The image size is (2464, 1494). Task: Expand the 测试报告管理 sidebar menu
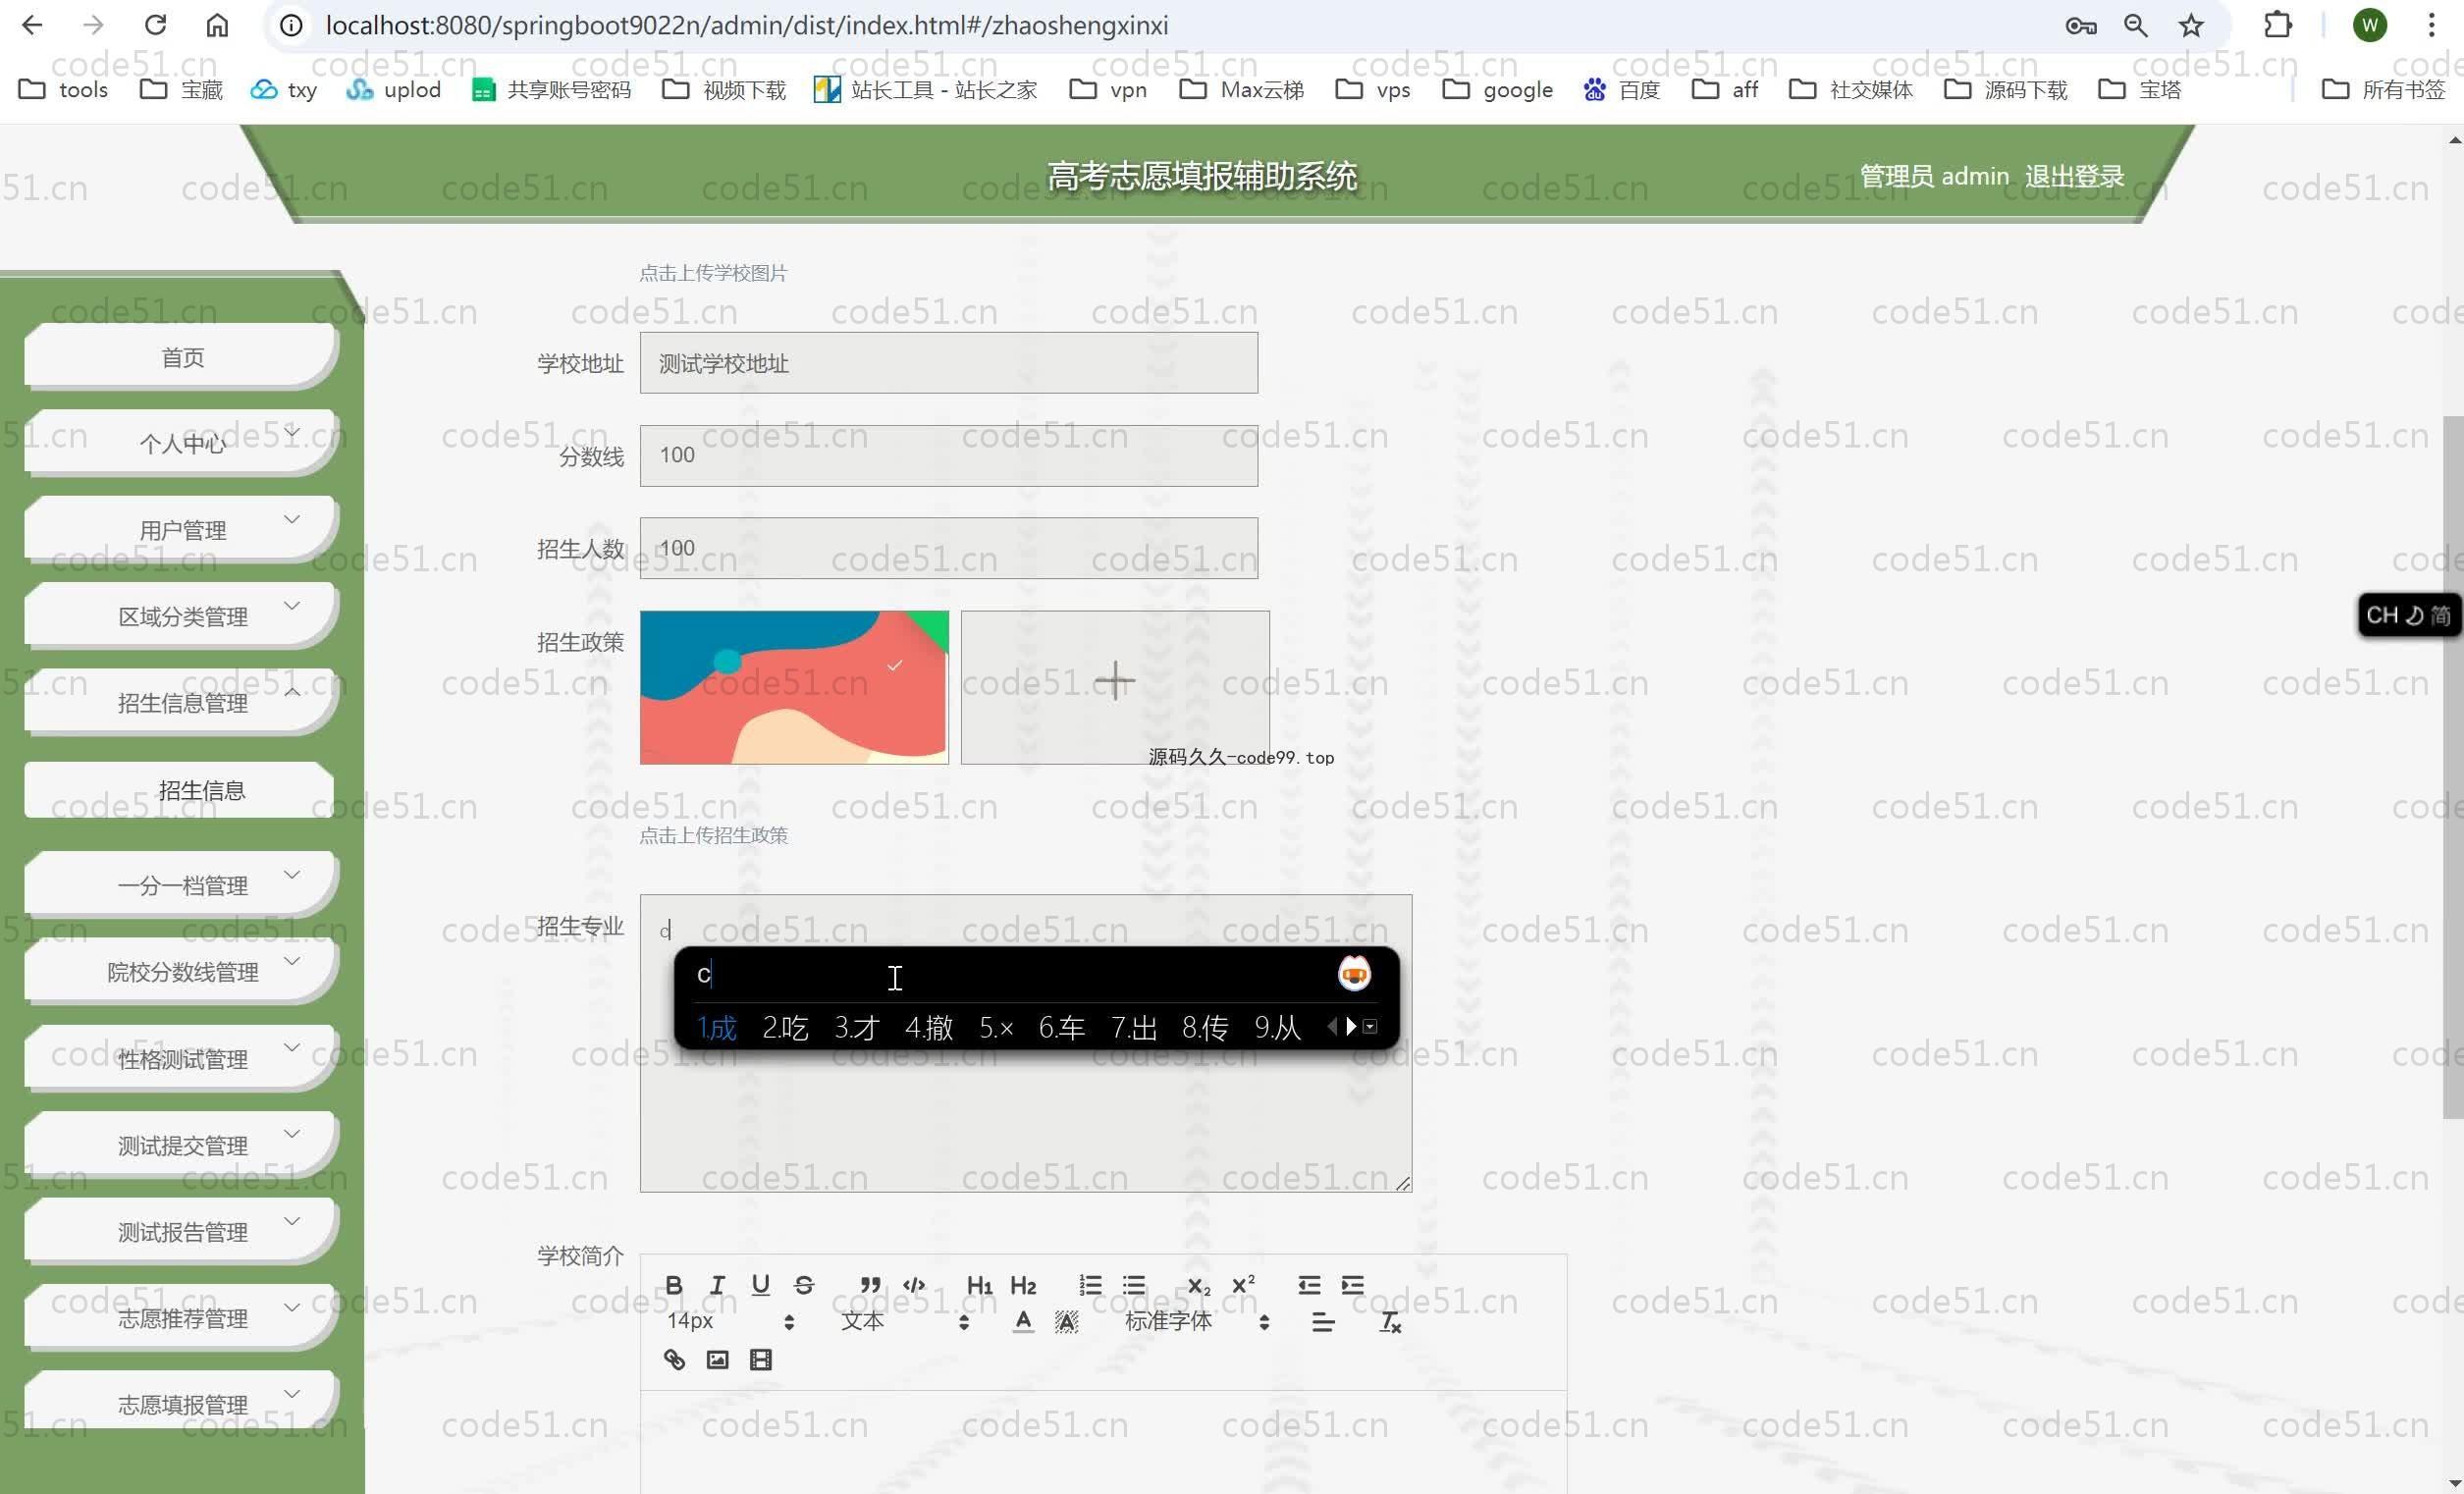pos(182,1231)
